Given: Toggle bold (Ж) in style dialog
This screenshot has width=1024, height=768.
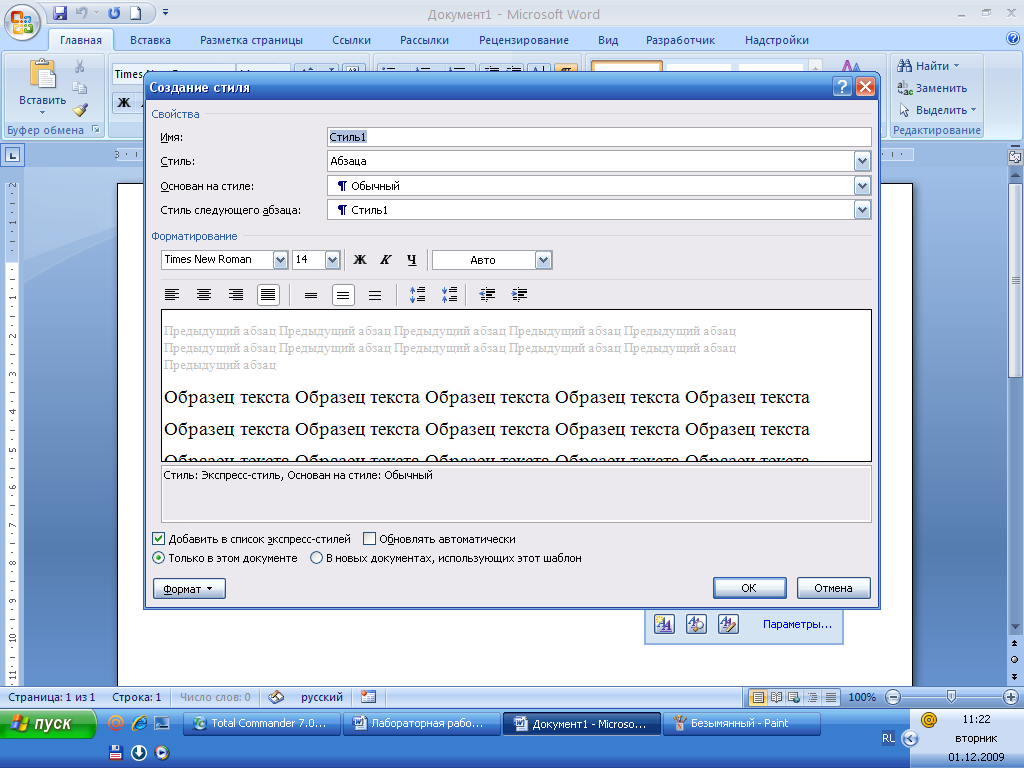Looking at the screenshot, I should [x=360, y=260].
